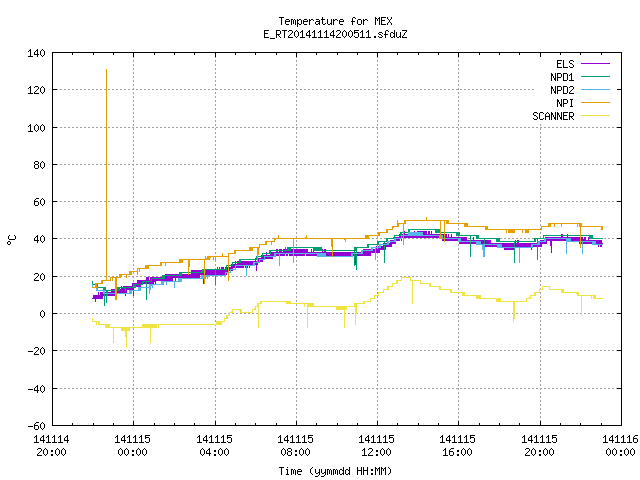Click the x-axis label '141116 00:00'
The width and height of the screenshot is (640, 480).
coord(620,446)
